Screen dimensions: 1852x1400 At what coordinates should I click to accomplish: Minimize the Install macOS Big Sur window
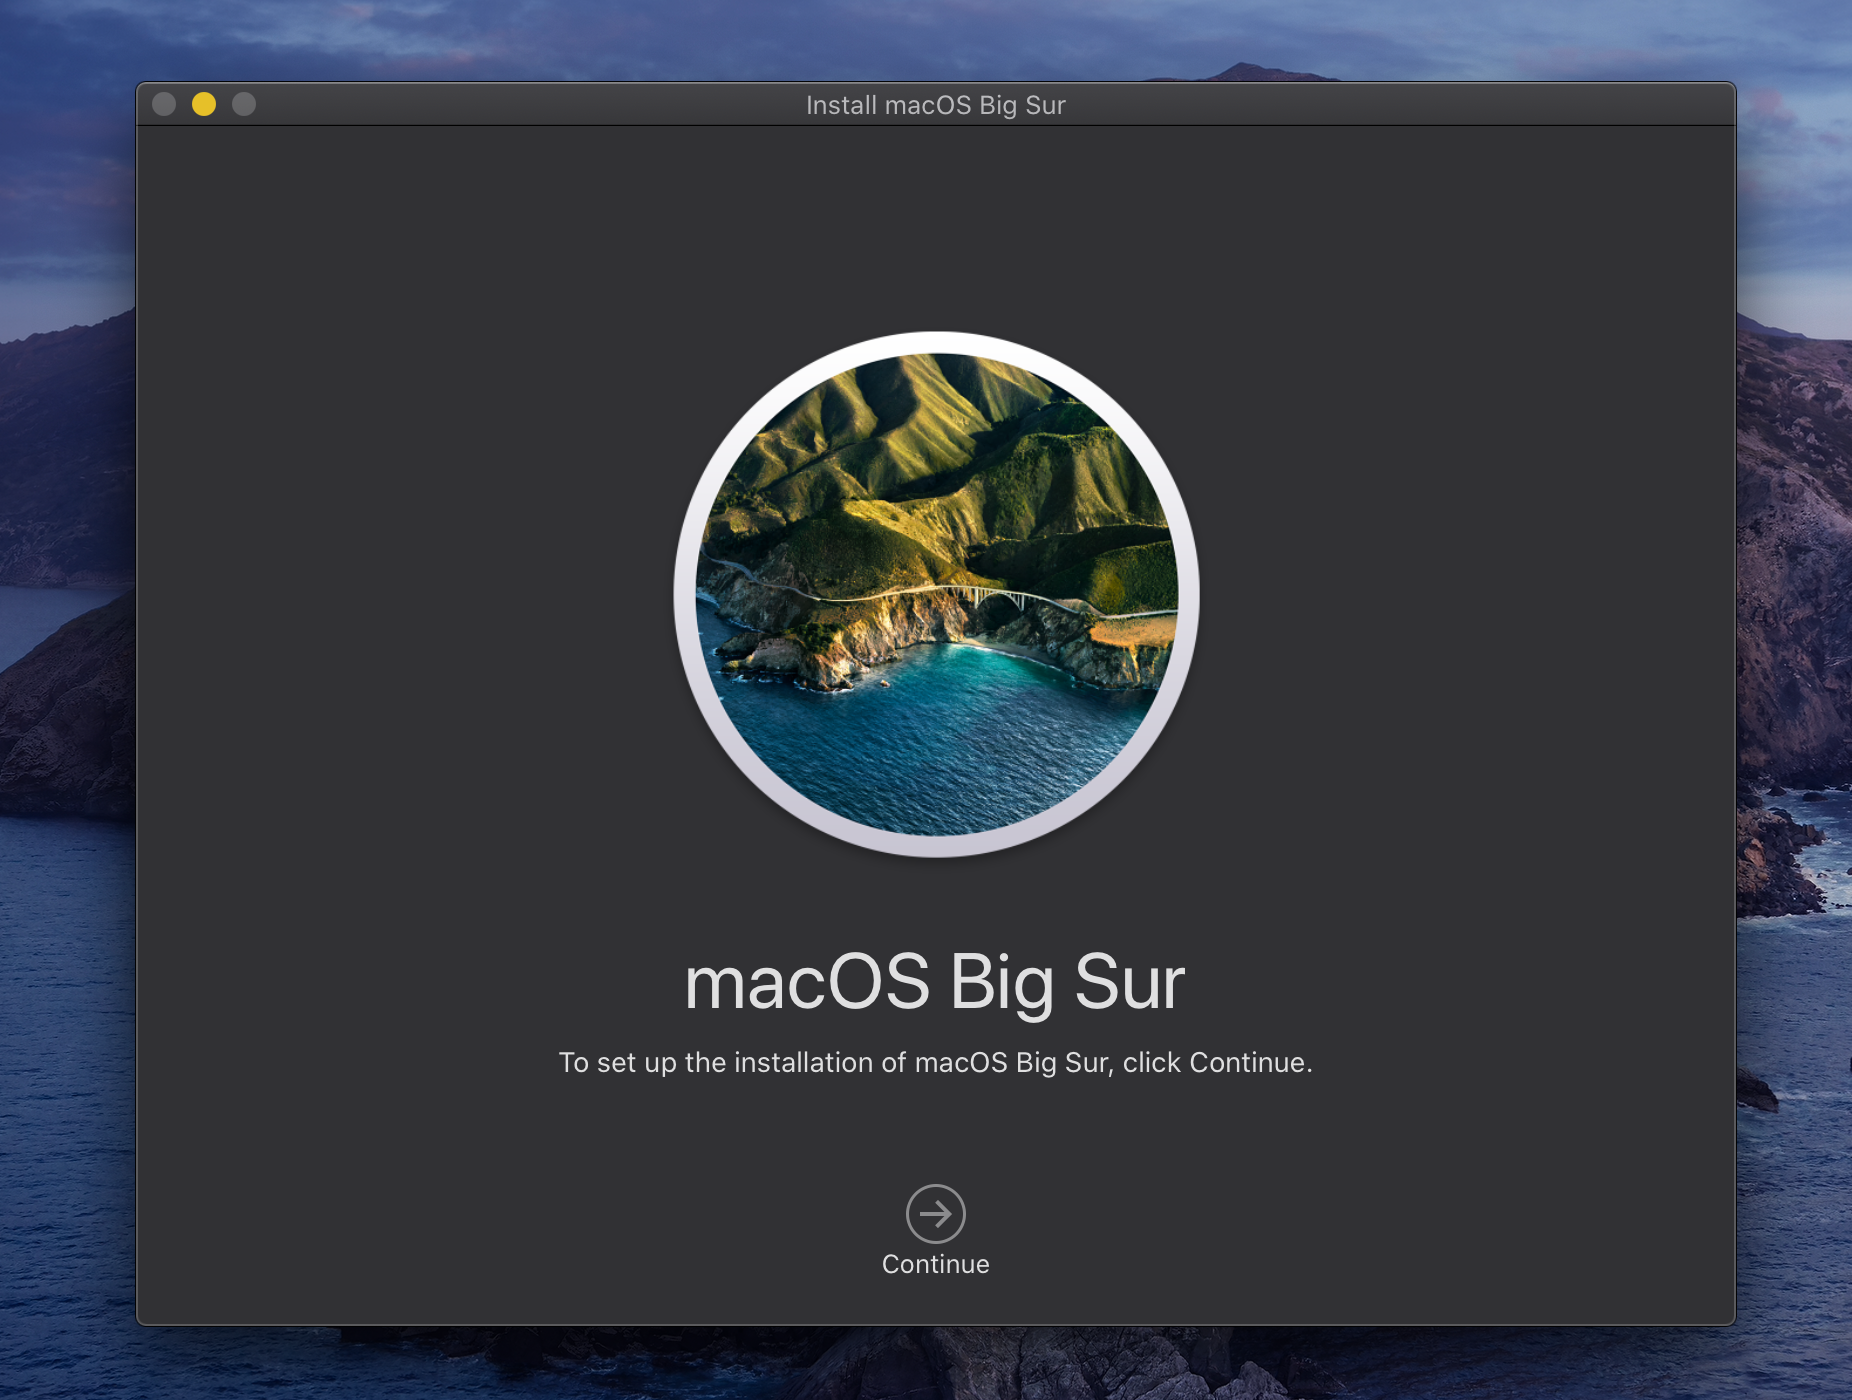[x=204, y=104]
